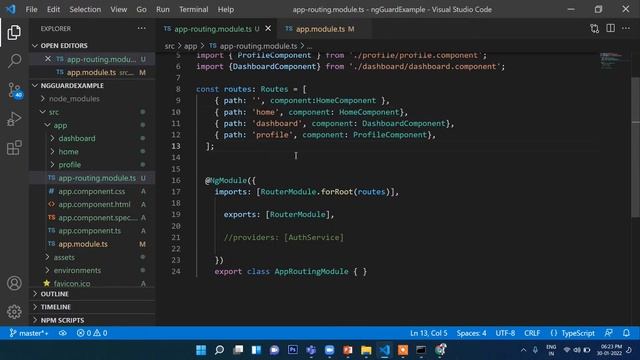Open the File menu
This screenshot has width=640, height=360.
coord(31,9)
